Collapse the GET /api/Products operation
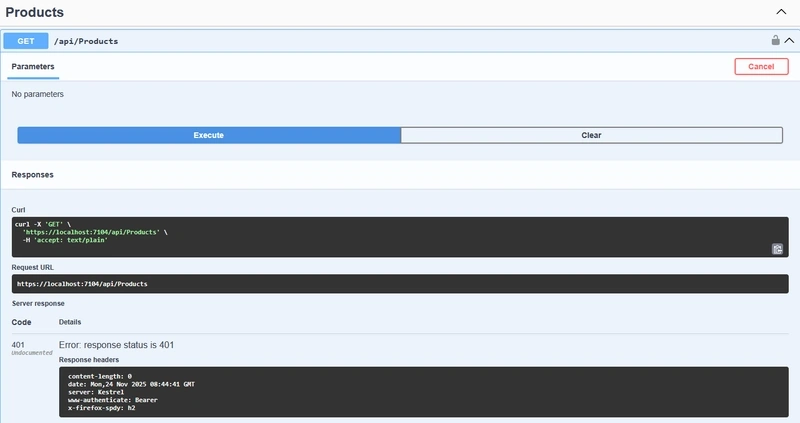 tap(789, 40)
